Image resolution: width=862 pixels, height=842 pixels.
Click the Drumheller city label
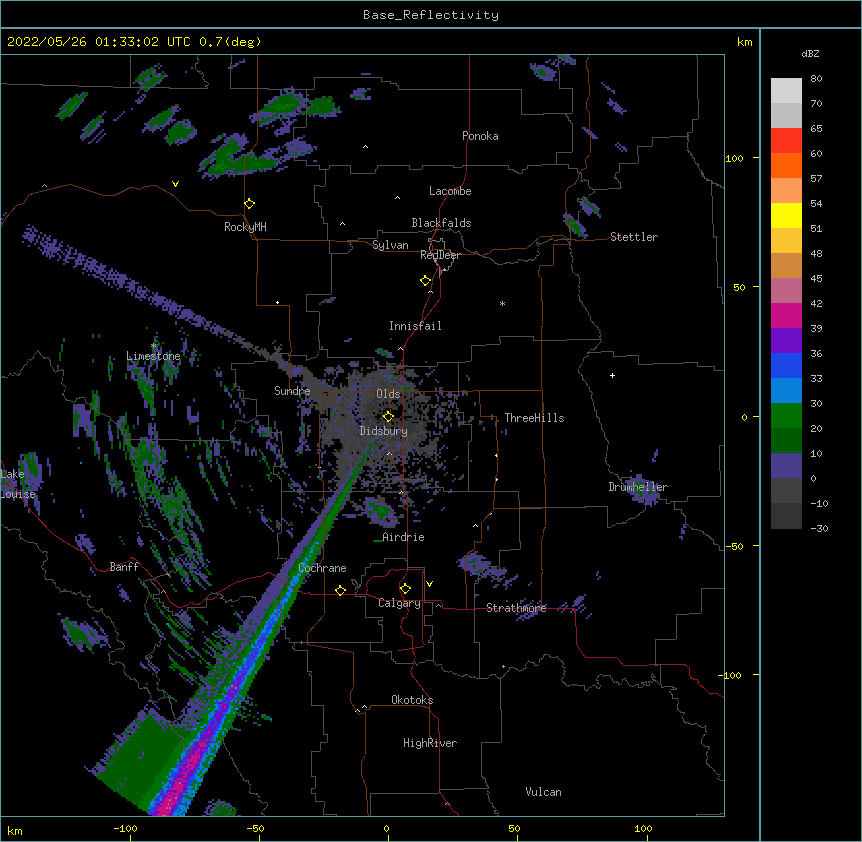coord(638,487)
